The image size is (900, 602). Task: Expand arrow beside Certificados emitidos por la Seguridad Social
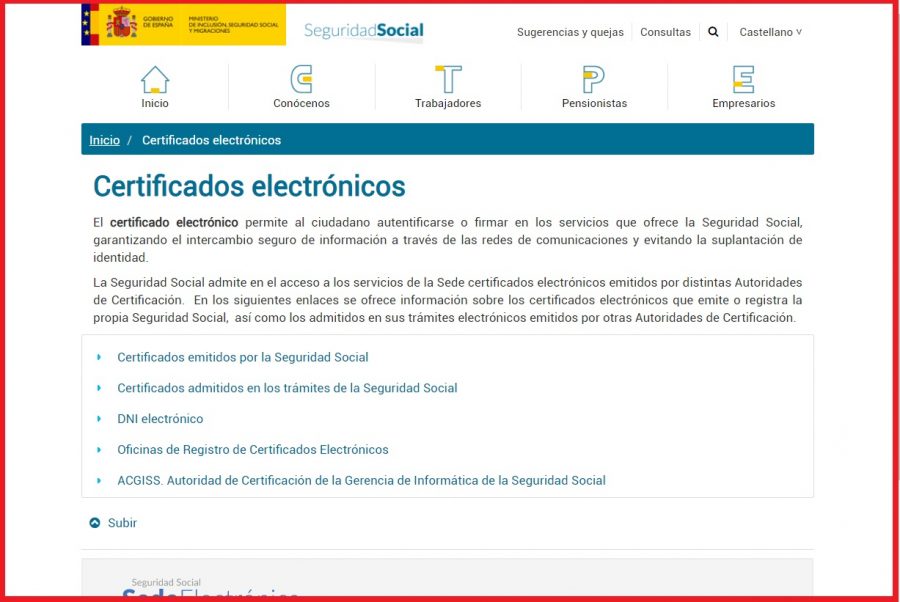99,357
